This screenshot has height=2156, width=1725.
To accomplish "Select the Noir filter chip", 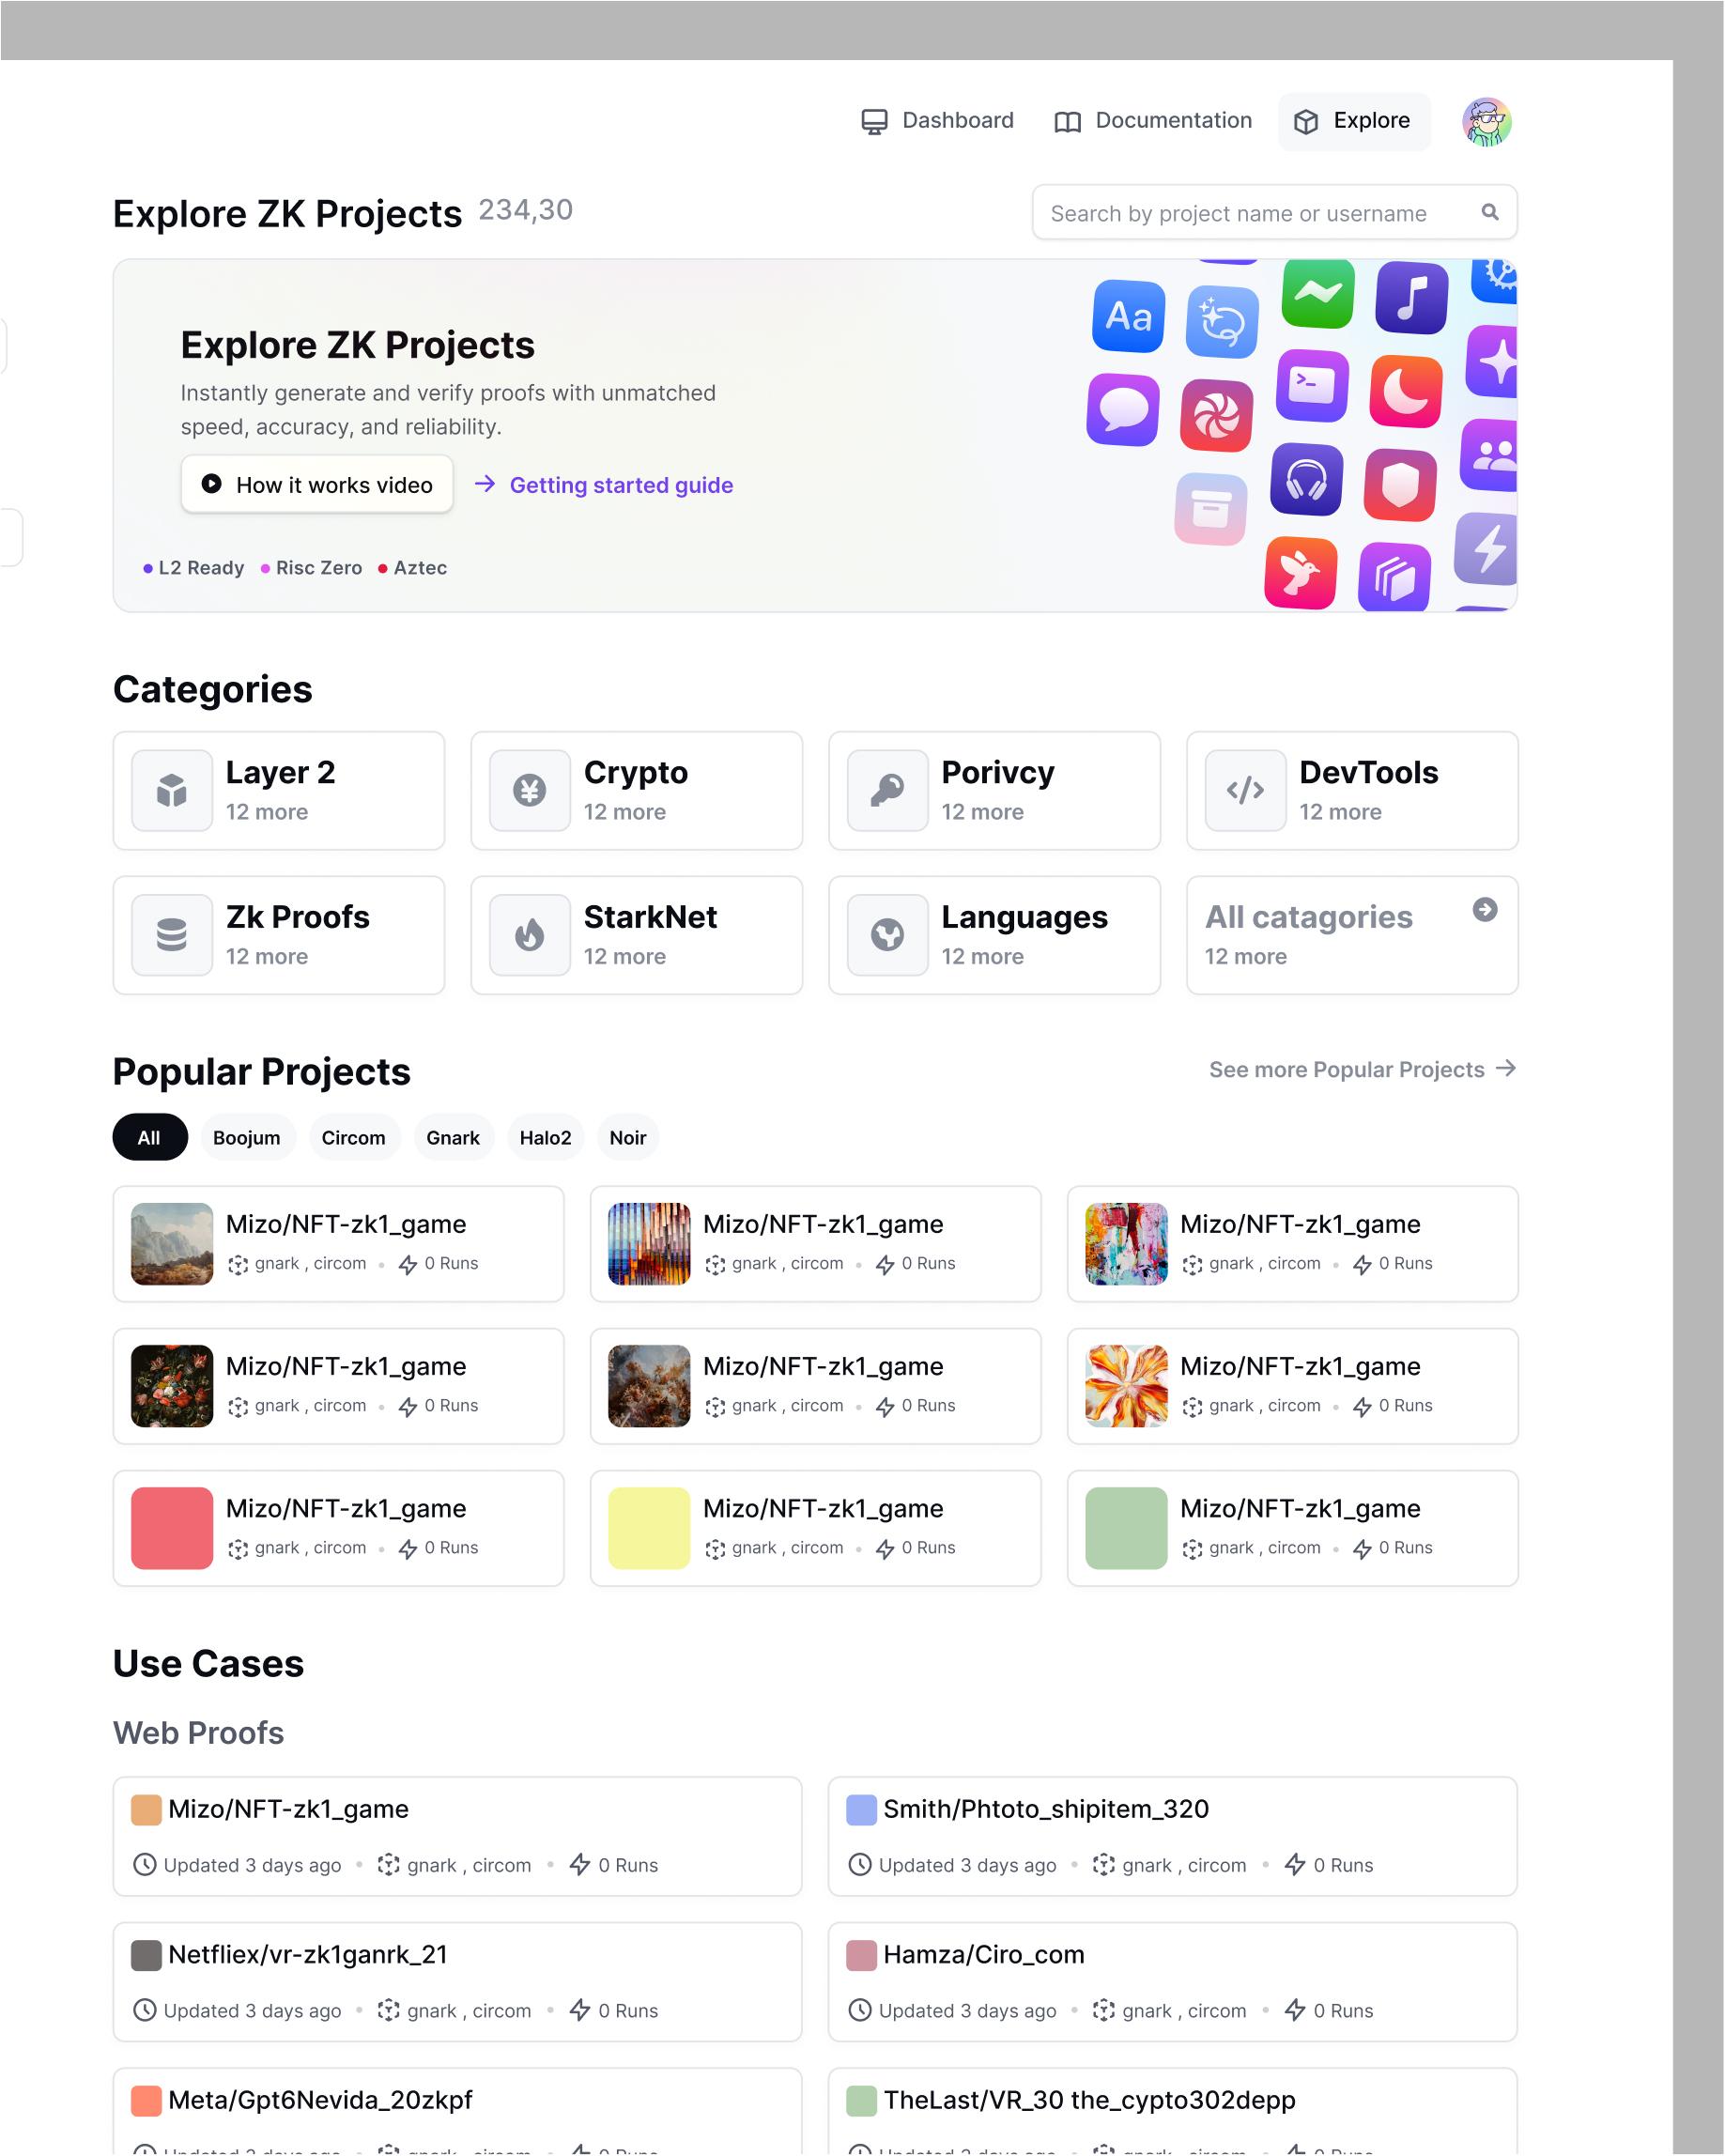I will coord(628,1137).
